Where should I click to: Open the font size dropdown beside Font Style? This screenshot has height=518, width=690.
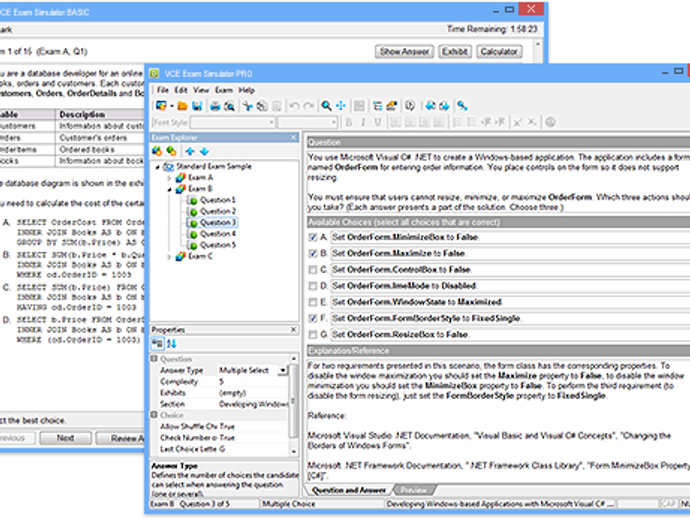point(334,122)
